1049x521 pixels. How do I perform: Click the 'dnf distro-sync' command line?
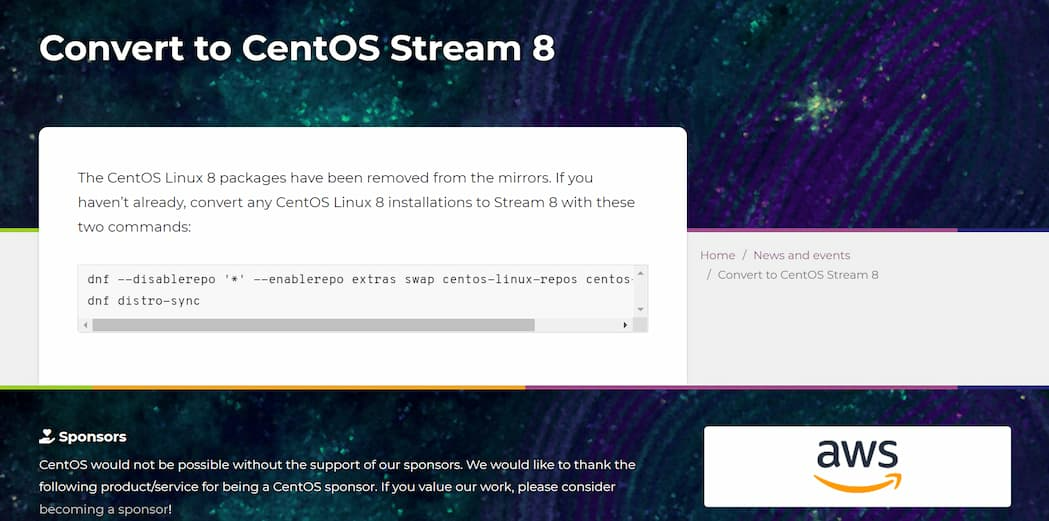(x=144, y=300)
